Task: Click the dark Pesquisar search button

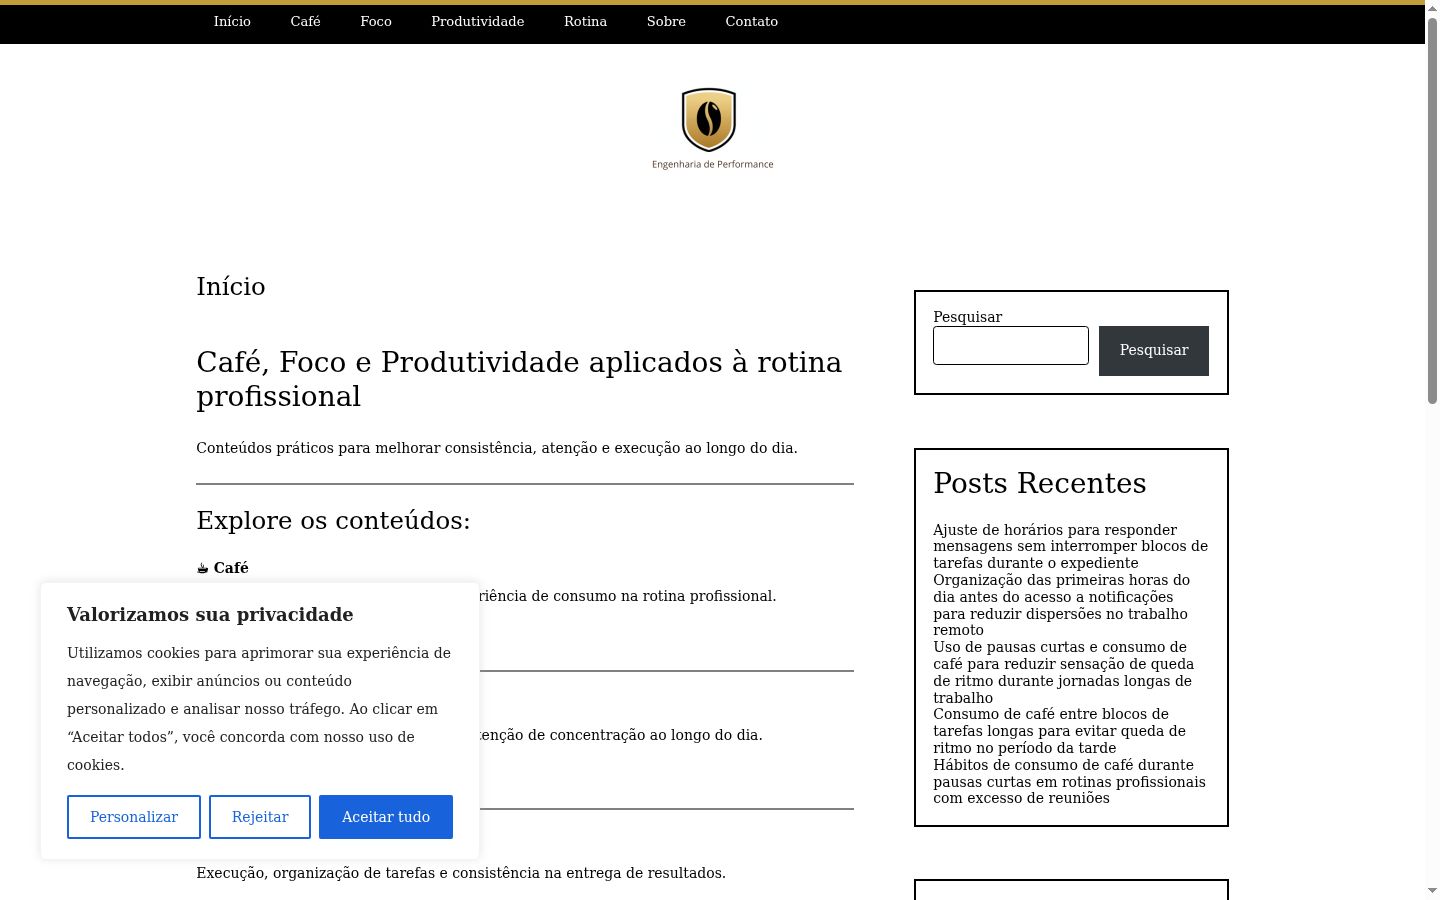Action: coord(1154,351)
